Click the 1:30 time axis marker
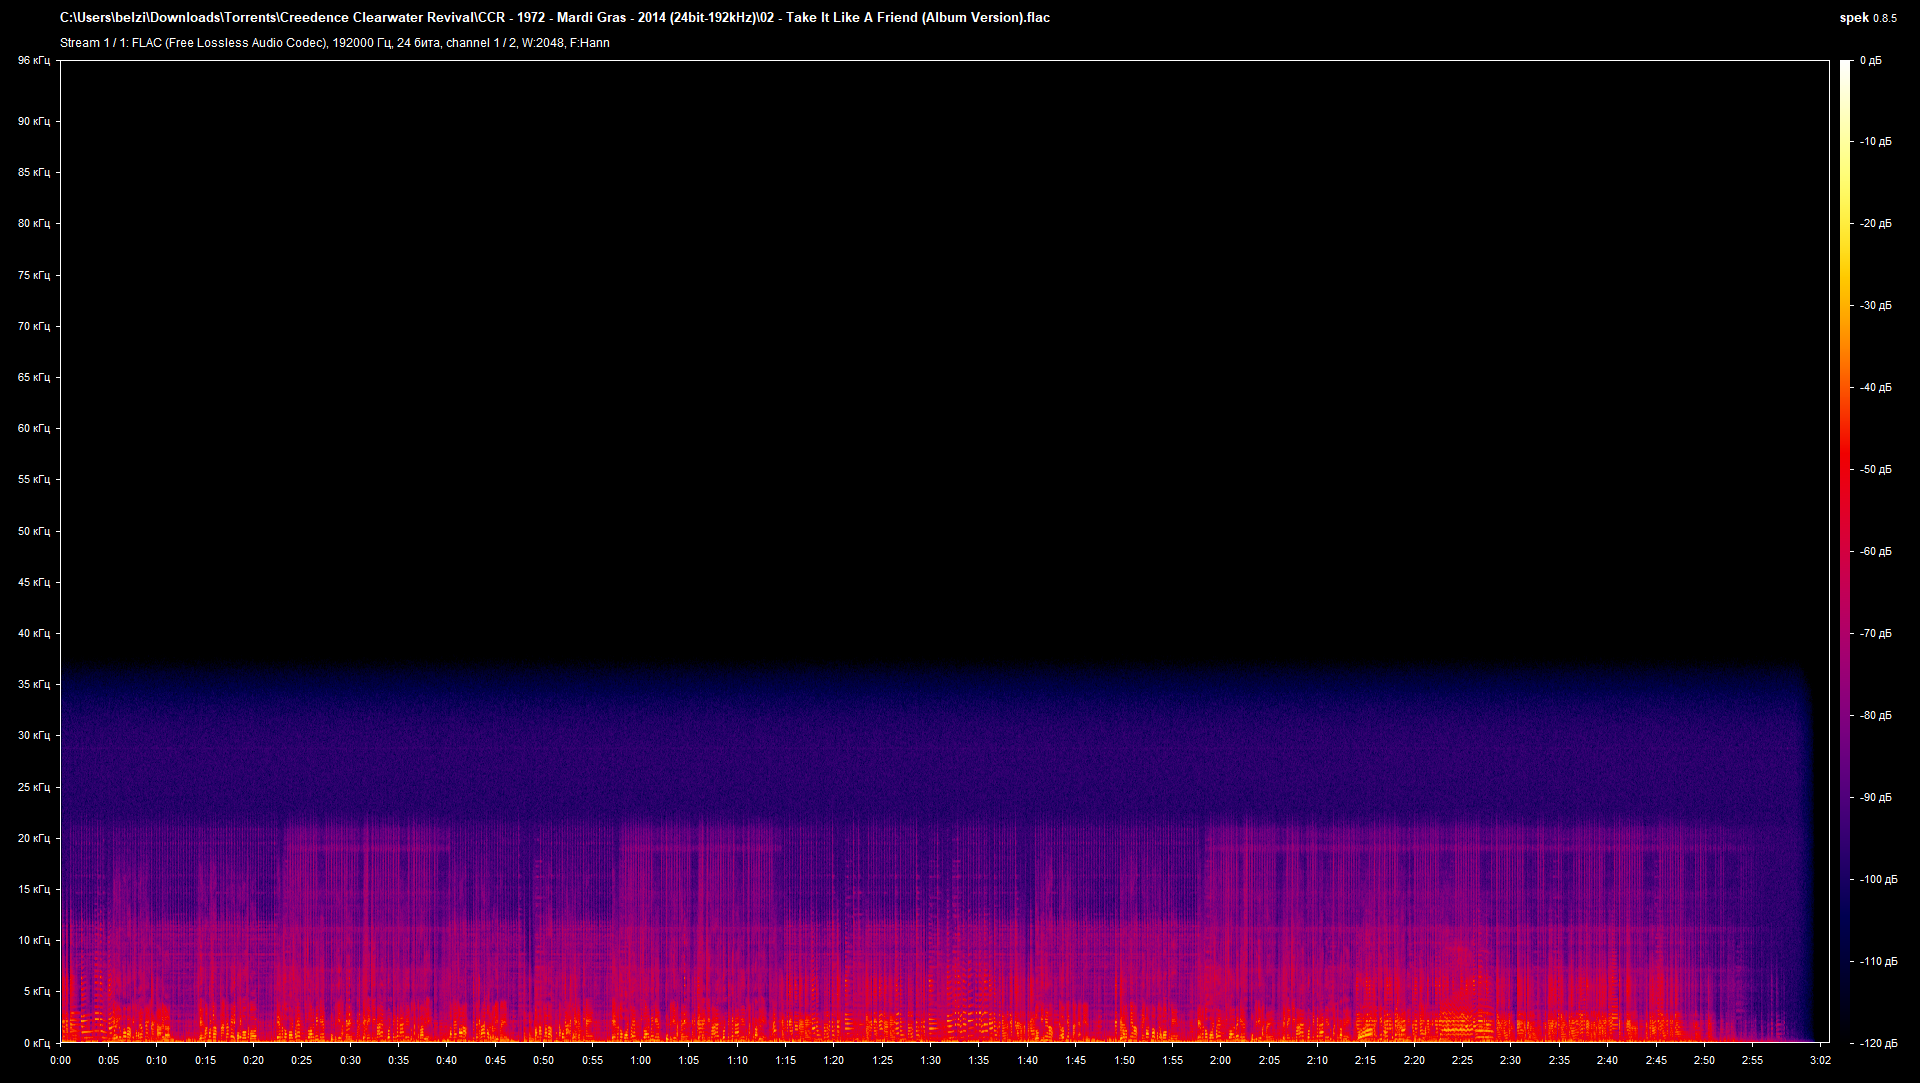Viewport: 1920px width, 1083px height. tap(930, 1060)
